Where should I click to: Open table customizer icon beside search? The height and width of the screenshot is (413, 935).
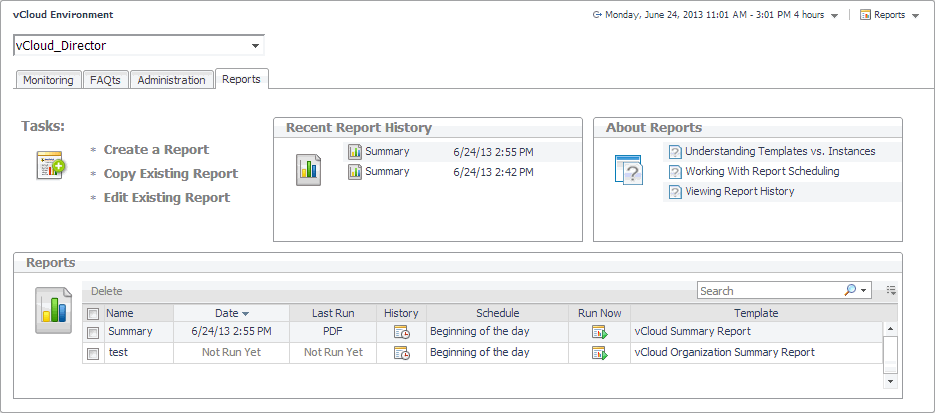point(891,290)
